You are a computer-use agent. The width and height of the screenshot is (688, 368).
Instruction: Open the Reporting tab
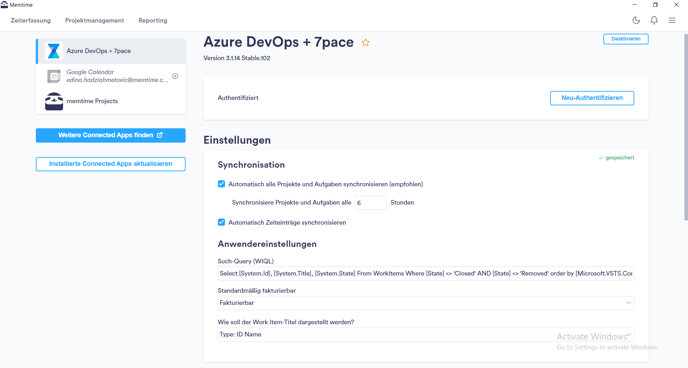(x=153, y=21)
